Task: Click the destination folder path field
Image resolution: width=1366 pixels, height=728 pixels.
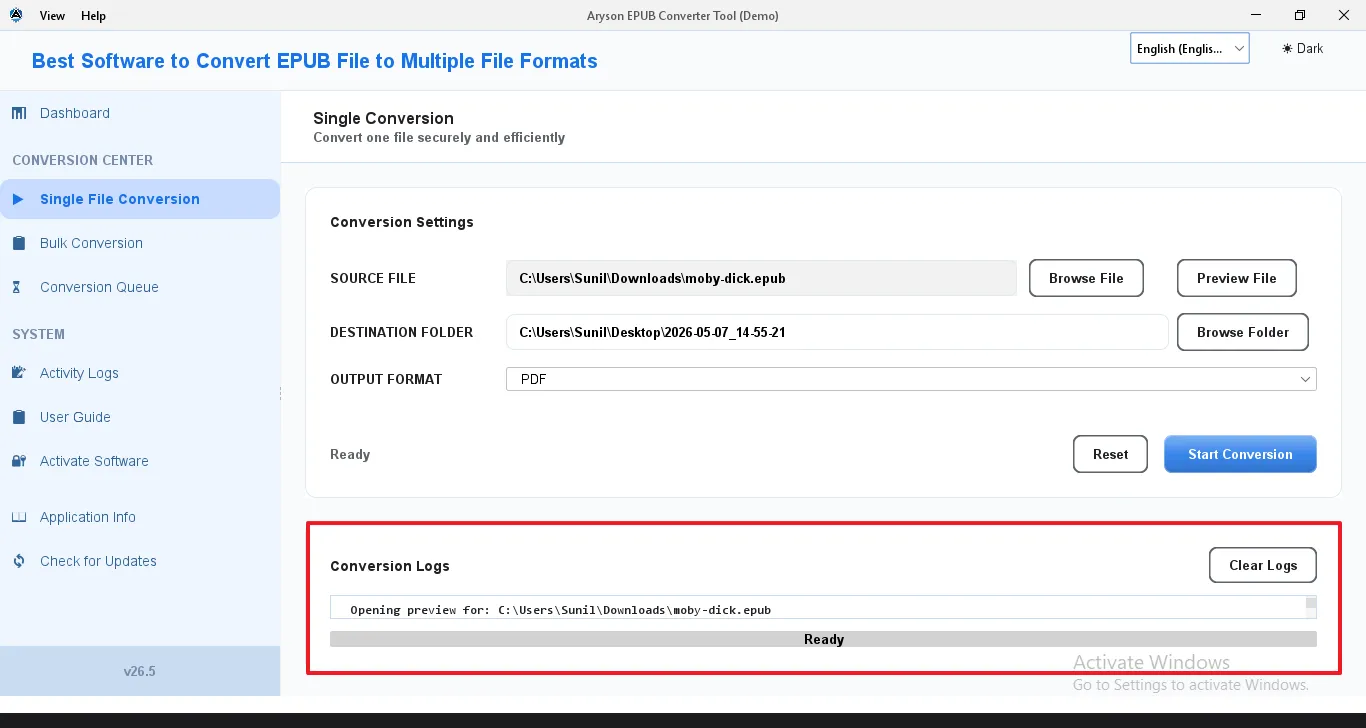Action: pyautogui.click(x=837, y=332)
